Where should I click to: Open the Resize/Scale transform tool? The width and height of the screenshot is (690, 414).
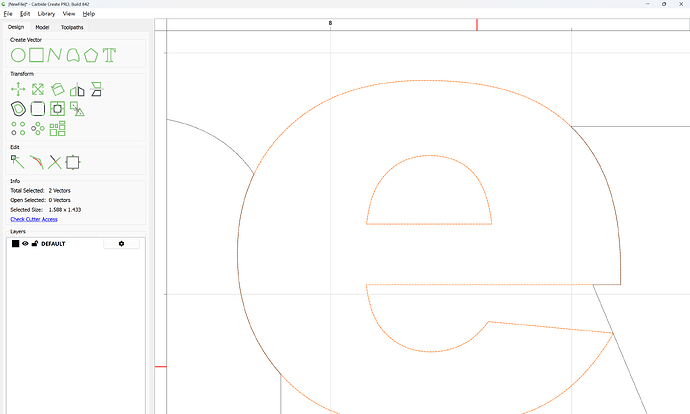(x=37, y=89)
